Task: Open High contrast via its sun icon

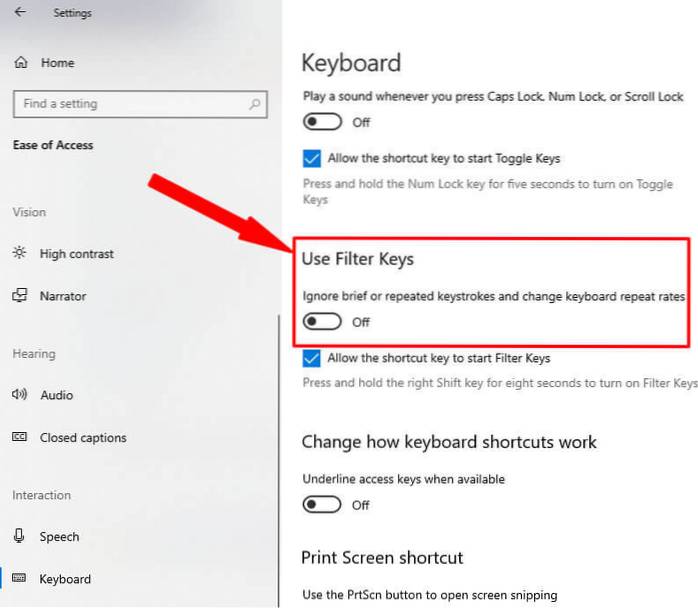Action: 20,253
